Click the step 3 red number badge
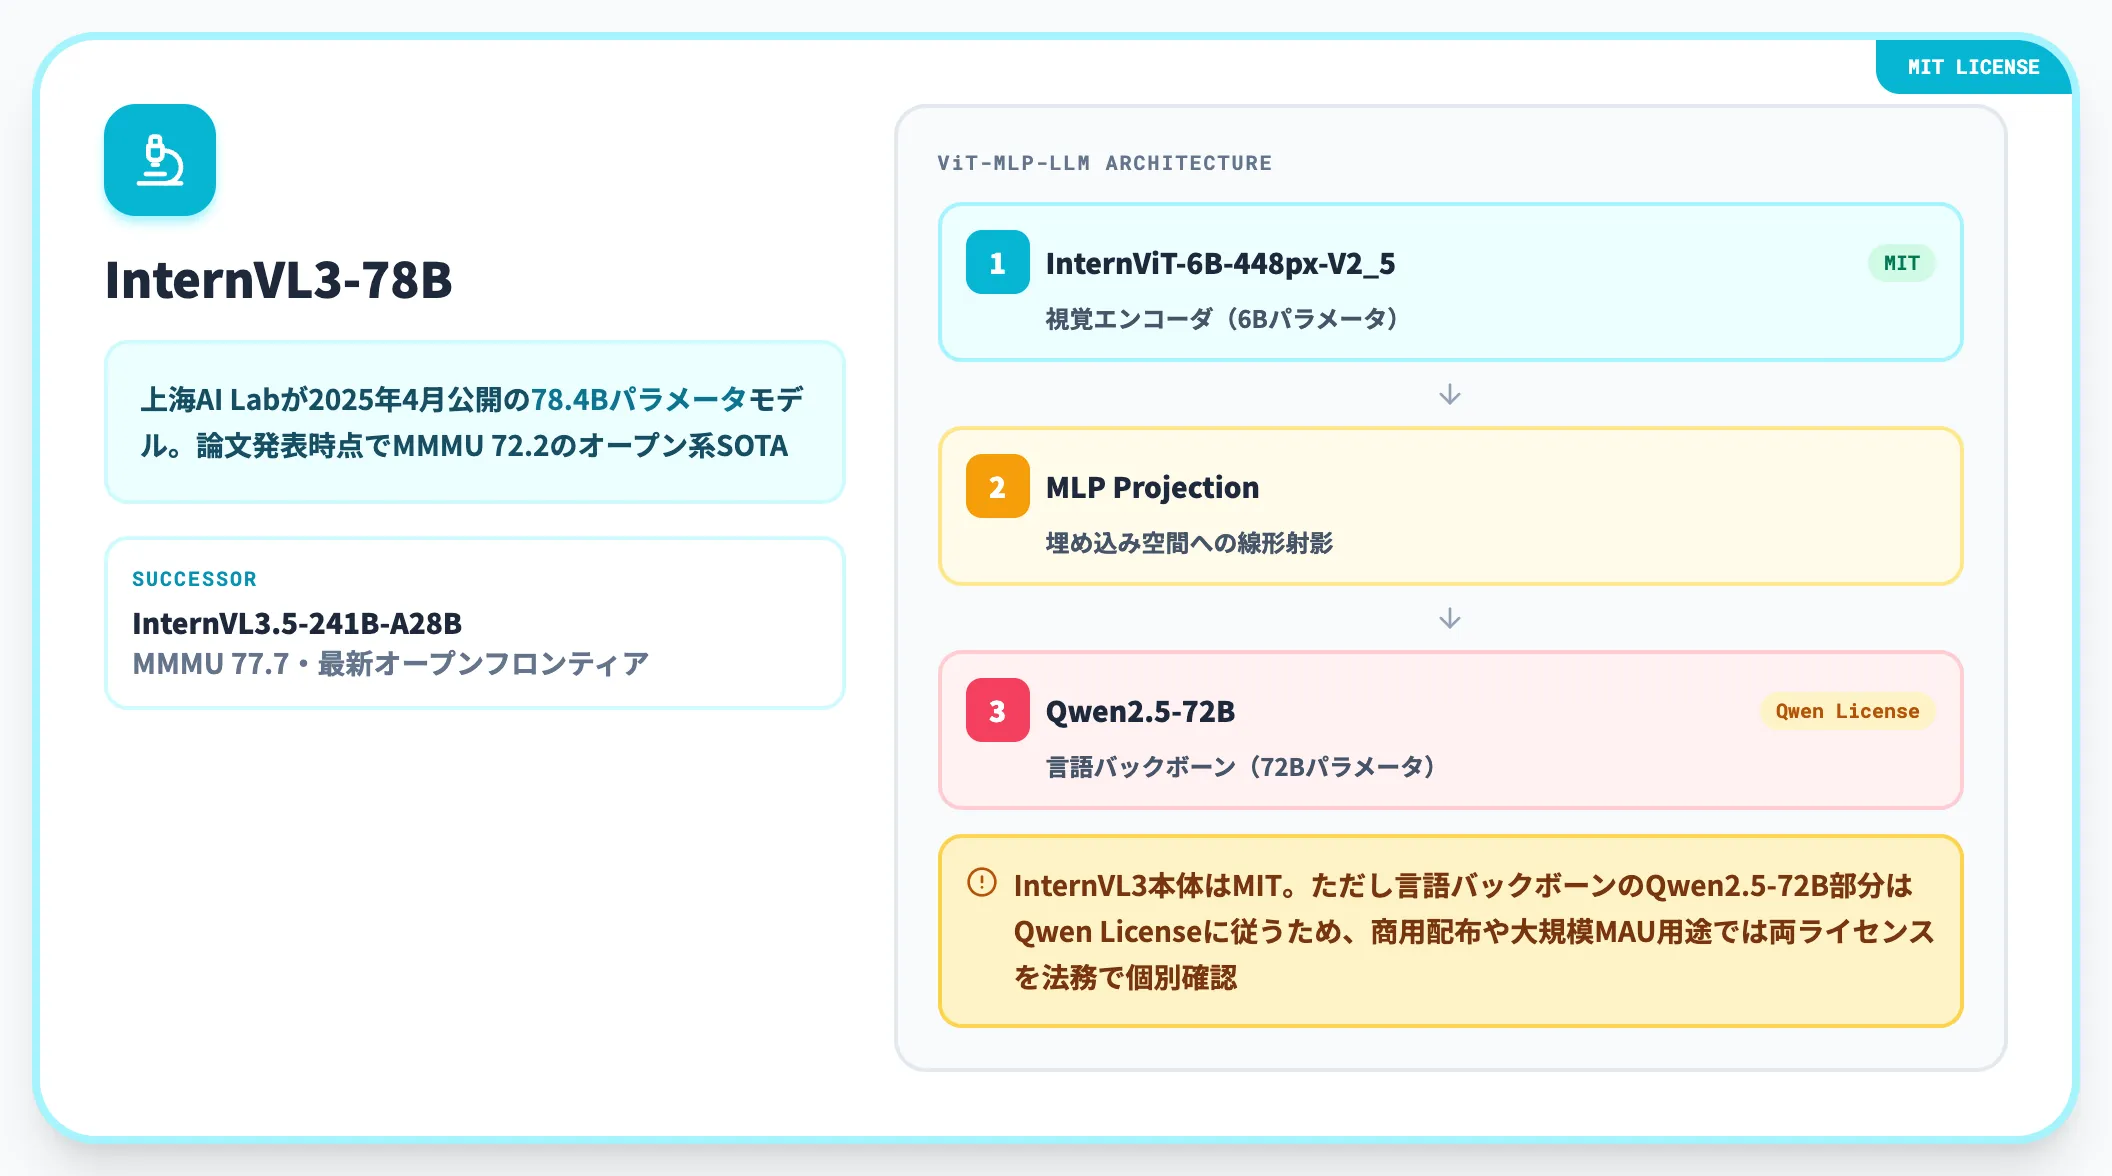Viewport: 2112px width, 1176px height. click(x=997, y=710)
